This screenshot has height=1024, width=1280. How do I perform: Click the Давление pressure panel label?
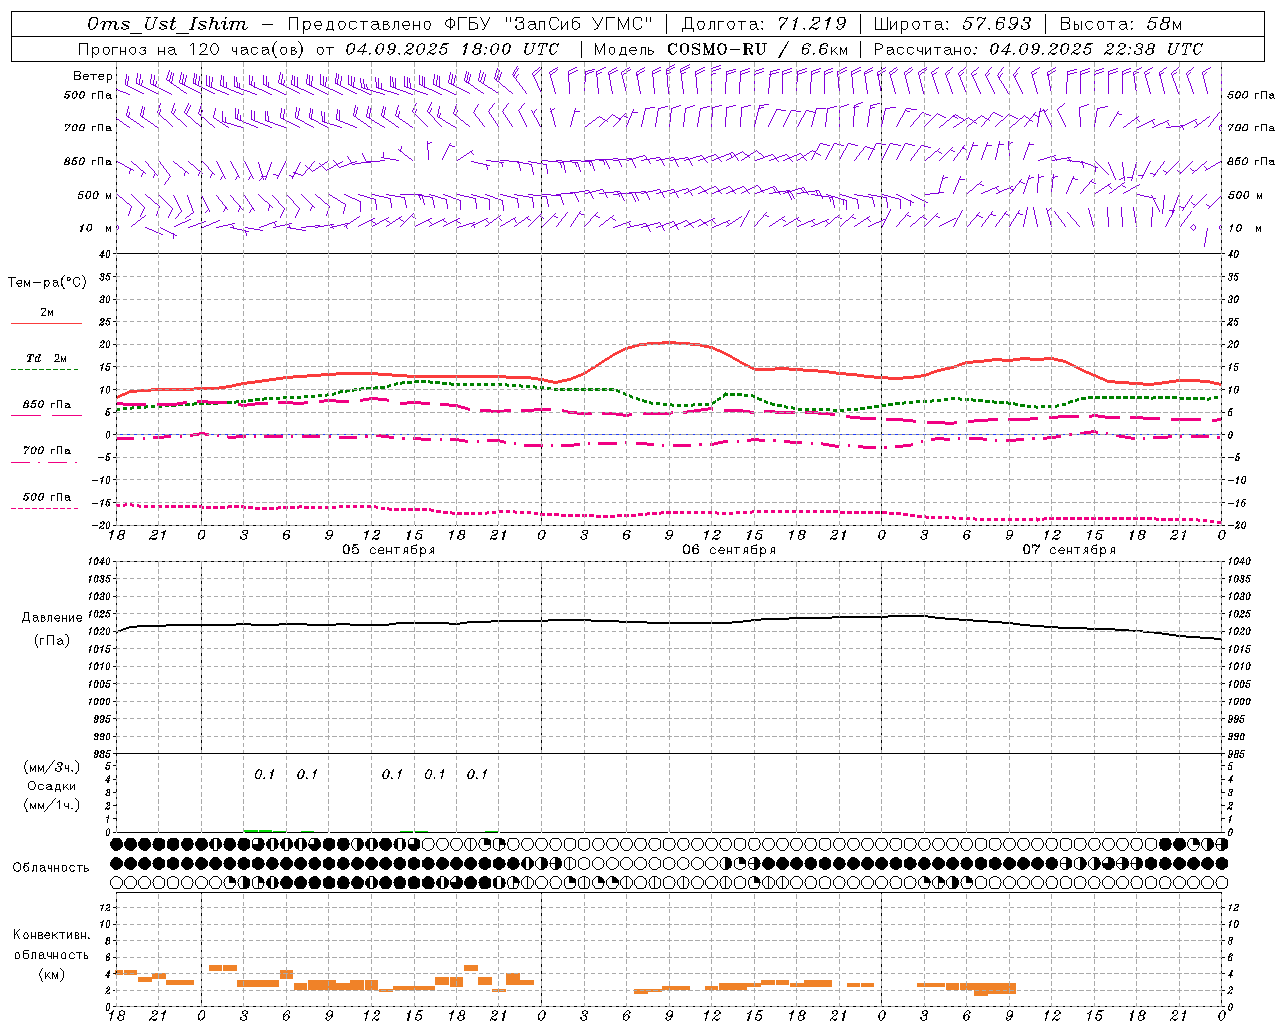50,618
